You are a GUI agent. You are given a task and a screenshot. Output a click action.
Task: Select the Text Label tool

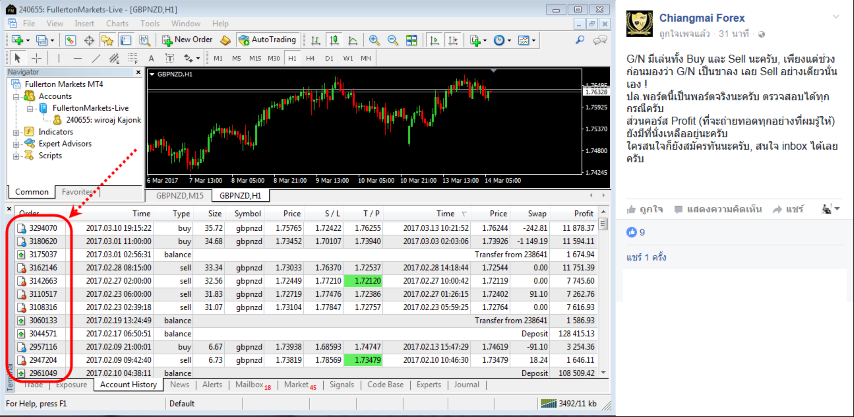170,58
